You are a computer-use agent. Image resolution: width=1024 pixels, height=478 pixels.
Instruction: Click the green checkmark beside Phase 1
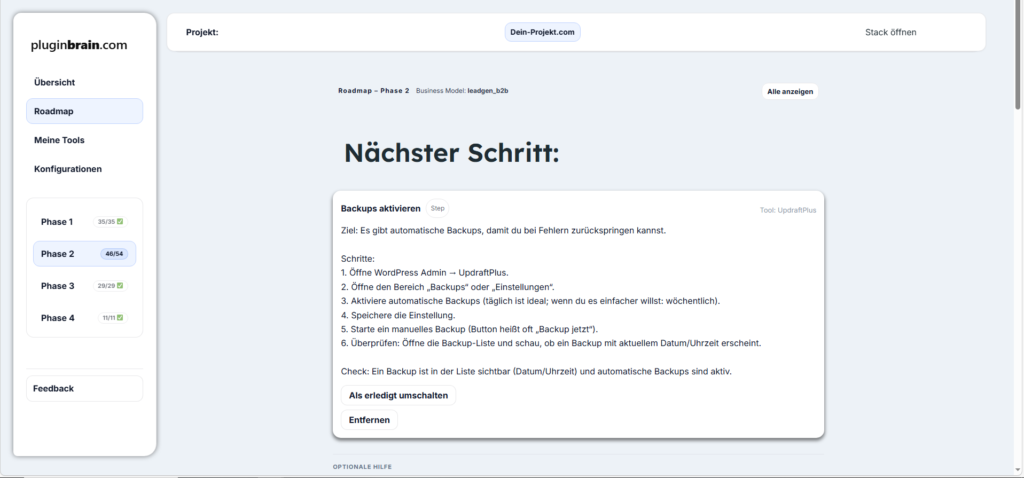pyautogui.click(x=120, y=222)
